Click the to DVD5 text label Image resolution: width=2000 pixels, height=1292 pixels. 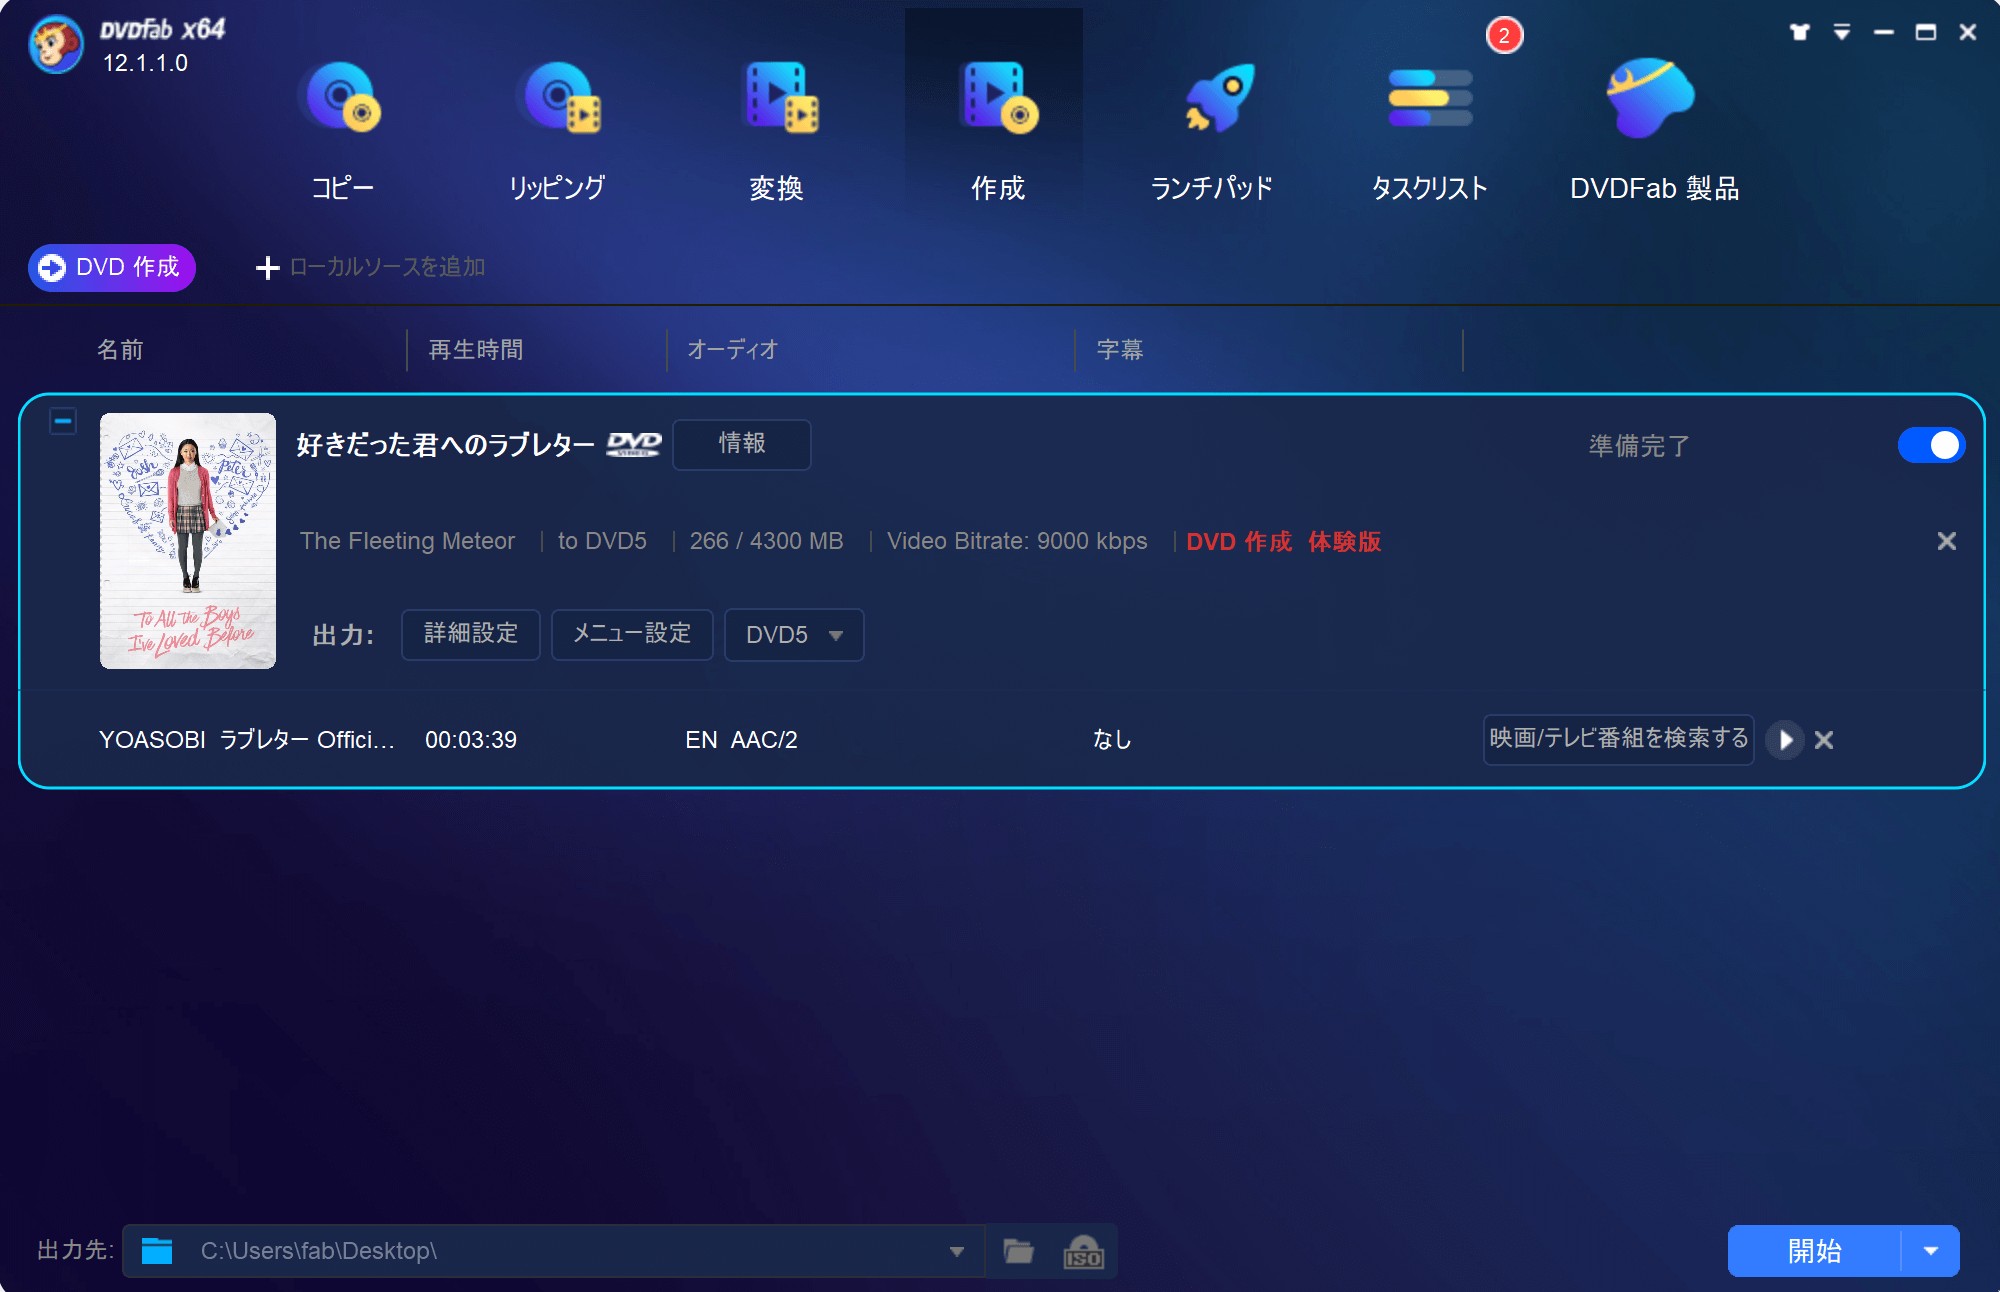pos(602,541)
